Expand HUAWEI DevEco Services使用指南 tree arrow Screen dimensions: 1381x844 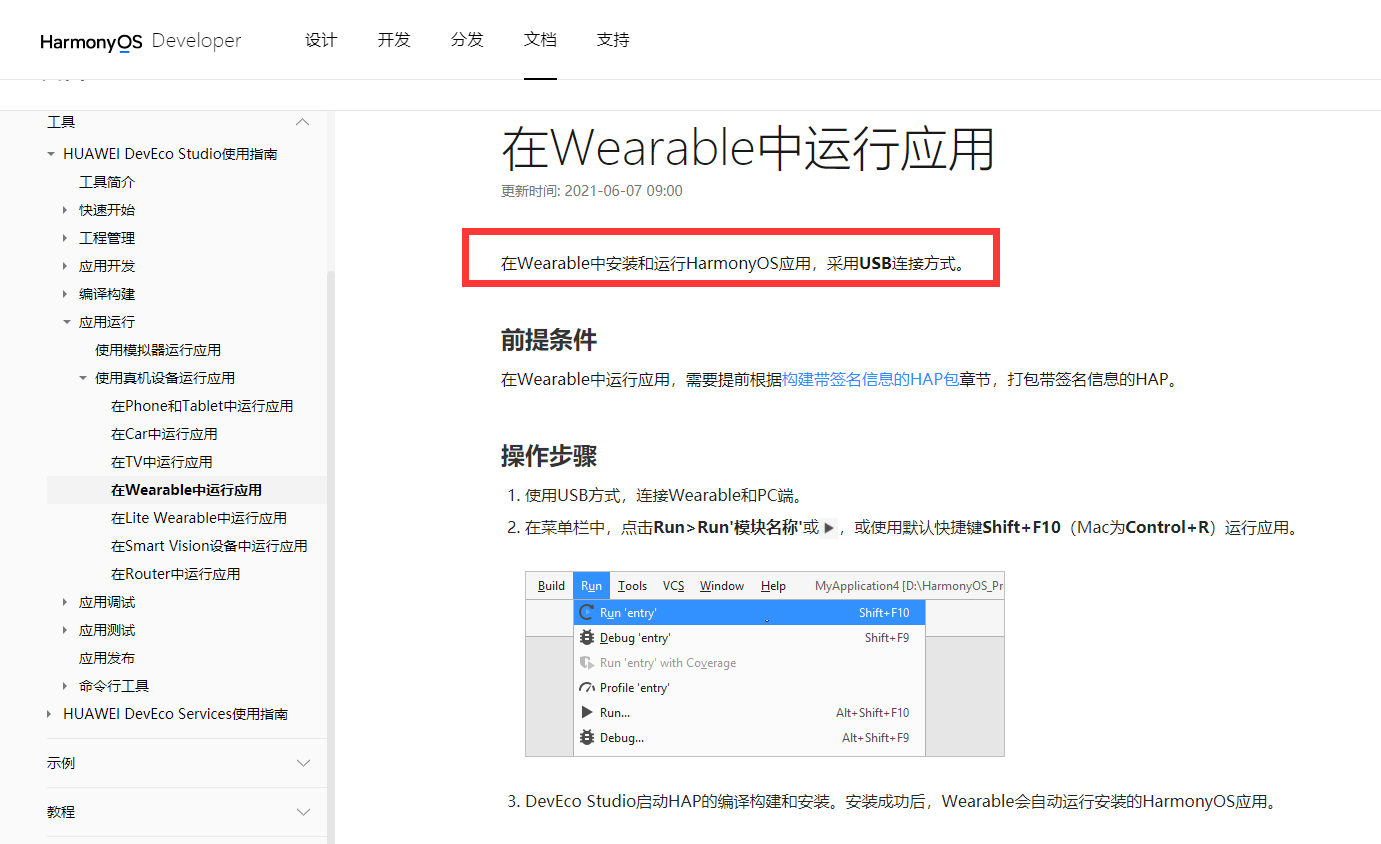pos(51,714)
